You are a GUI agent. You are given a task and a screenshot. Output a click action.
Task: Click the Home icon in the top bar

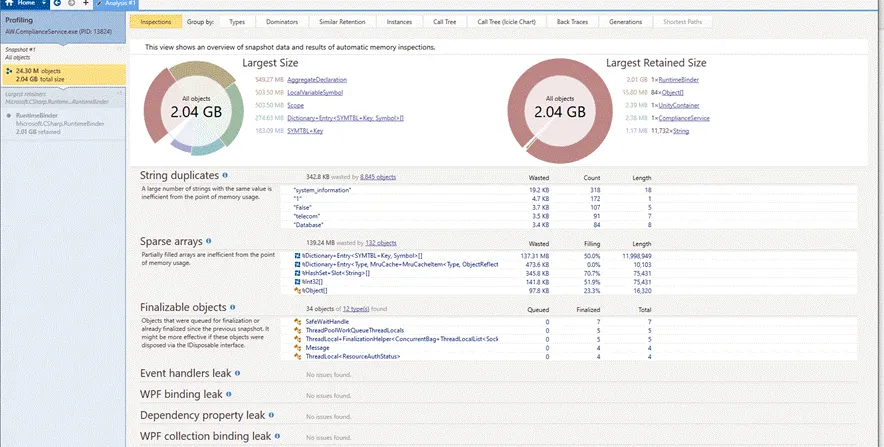8,4
